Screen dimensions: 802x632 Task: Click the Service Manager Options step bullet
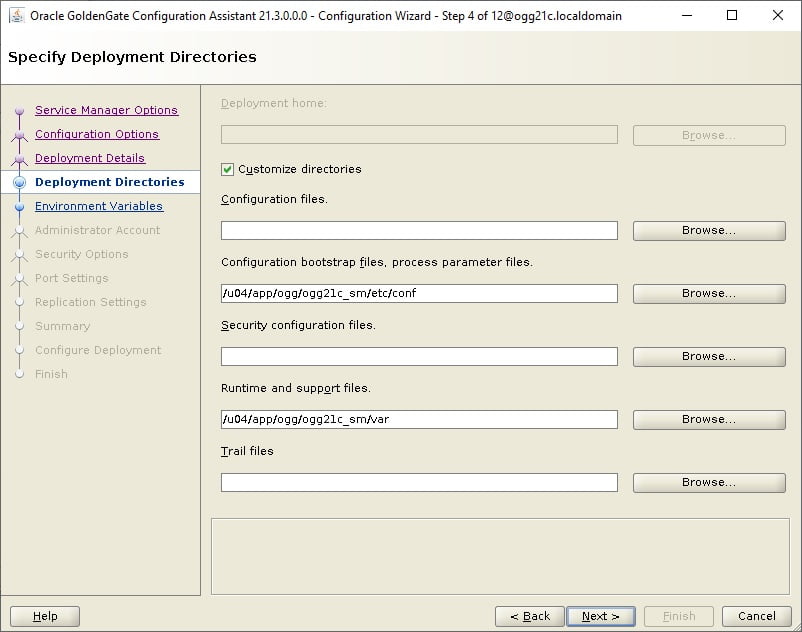coord(19,110)
